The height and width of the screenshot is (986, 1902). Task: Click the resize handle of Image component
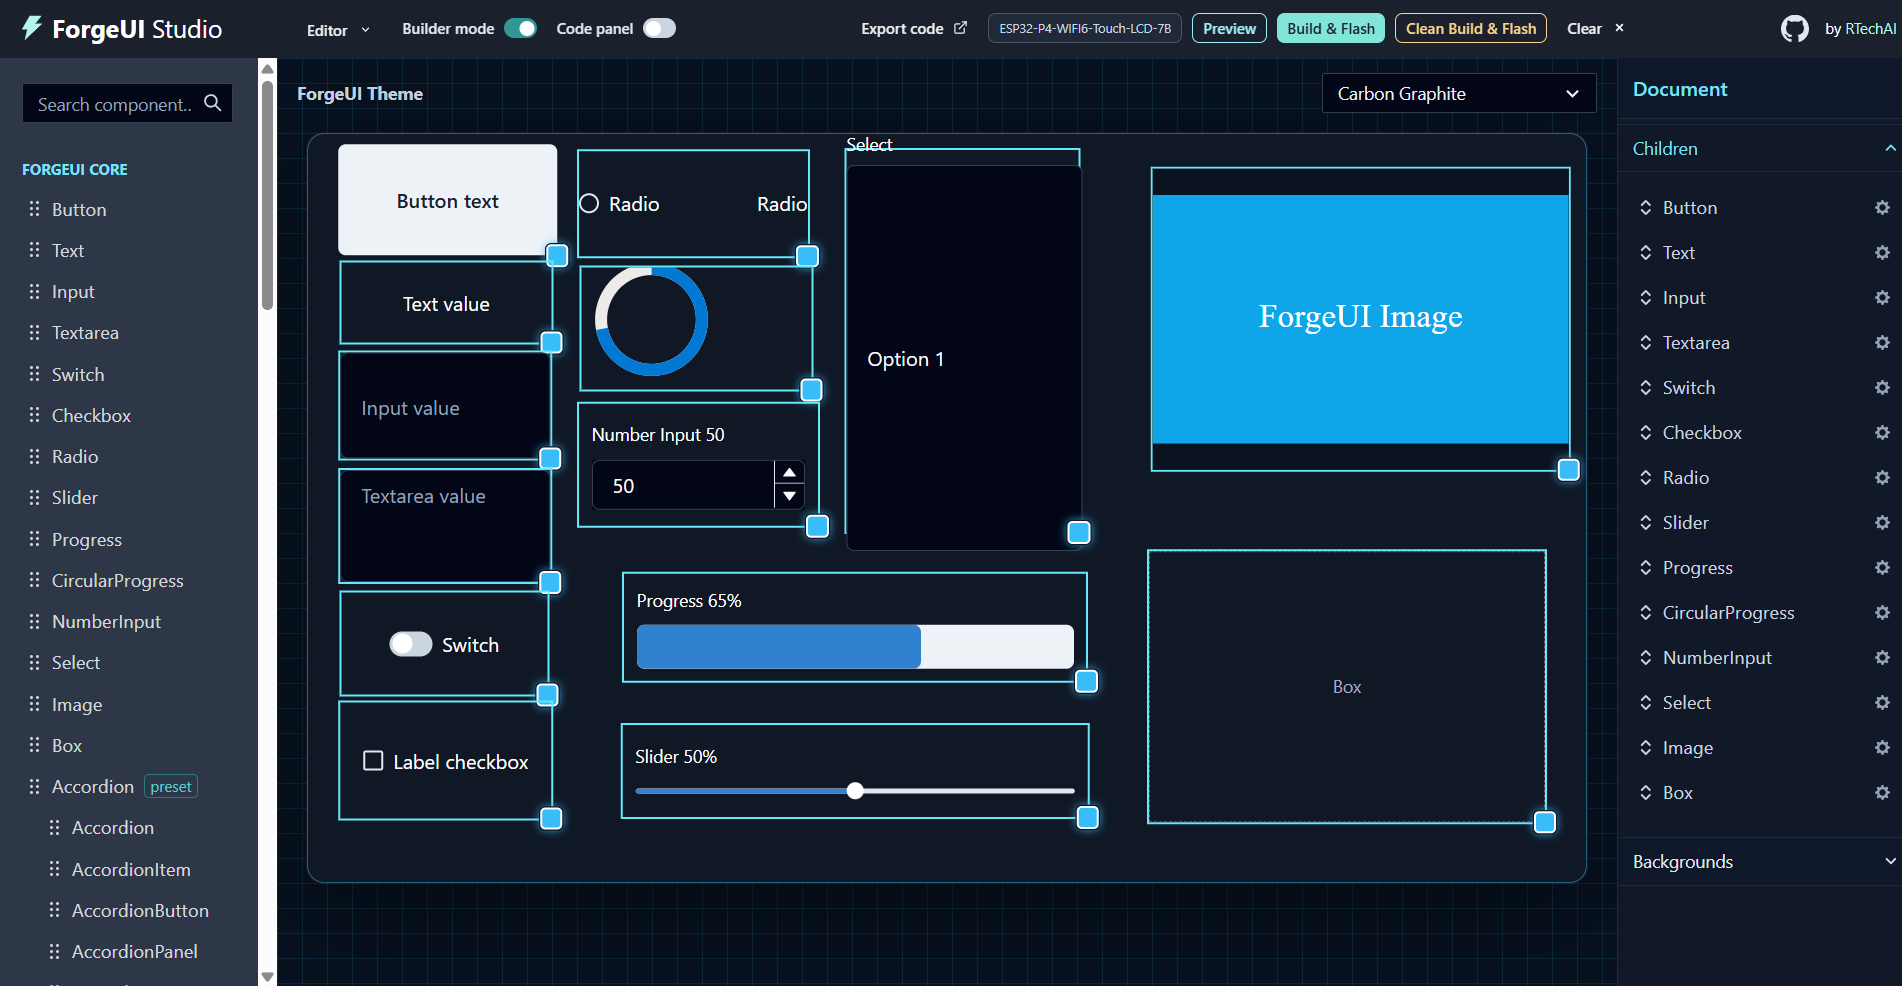point(1569,470)
